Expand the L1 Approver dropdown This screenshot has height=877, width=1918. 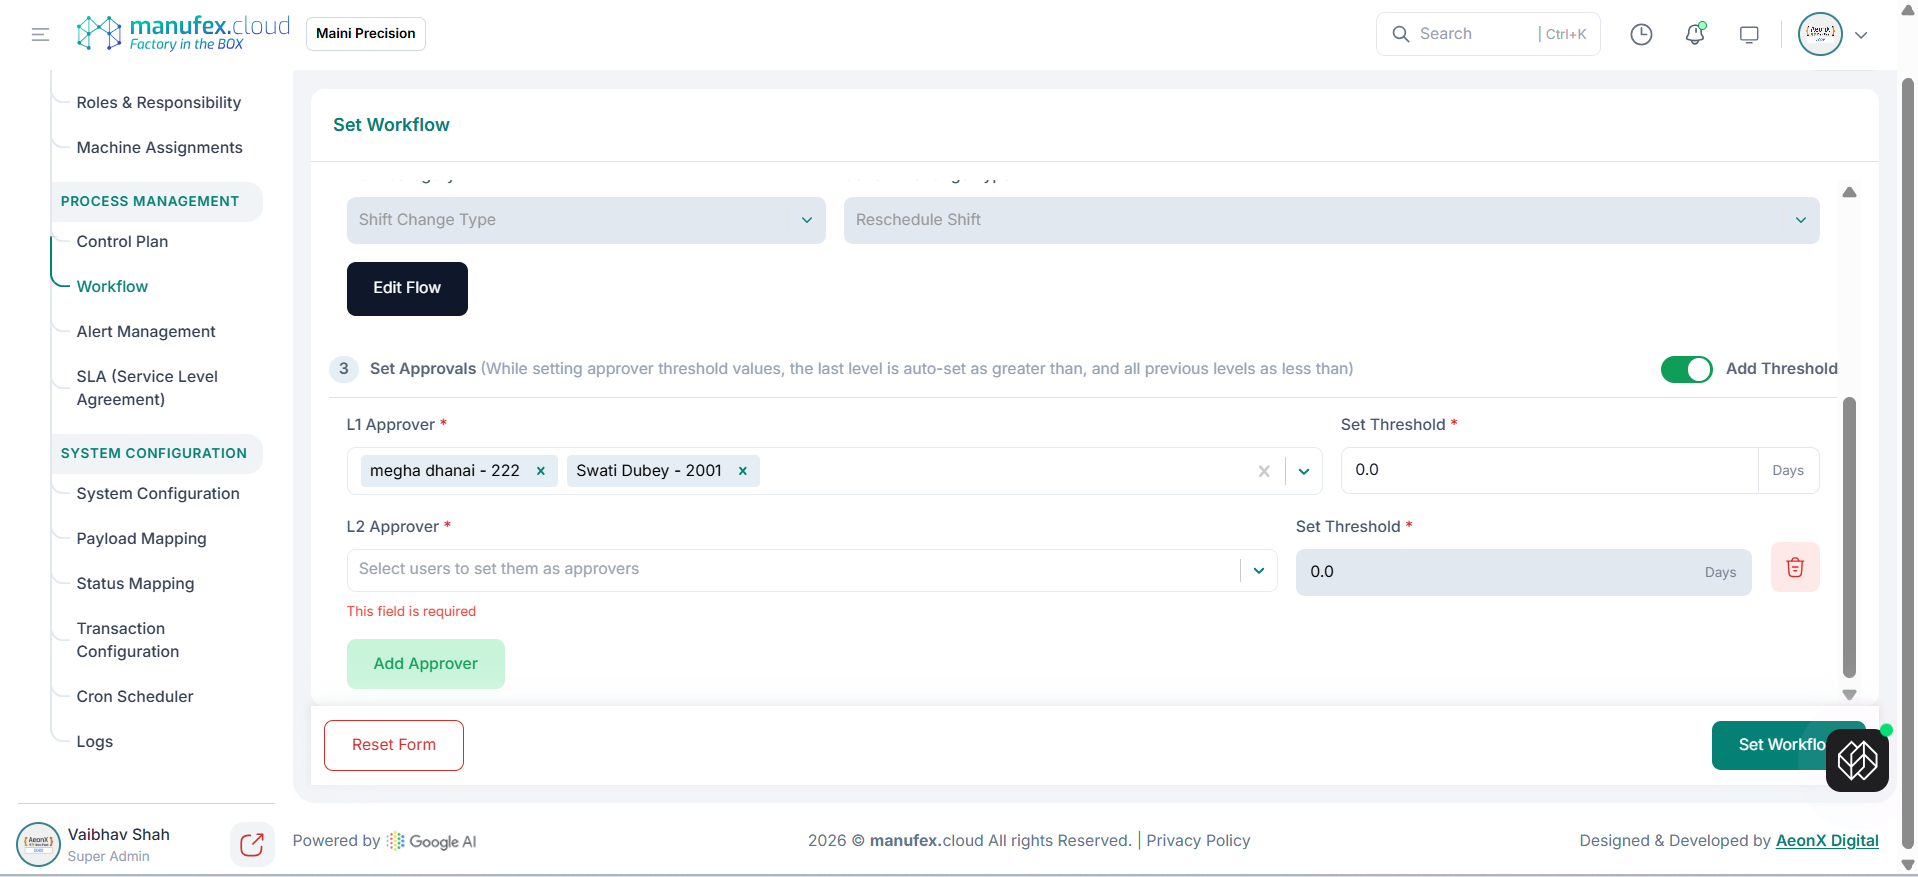point(1304,471)
